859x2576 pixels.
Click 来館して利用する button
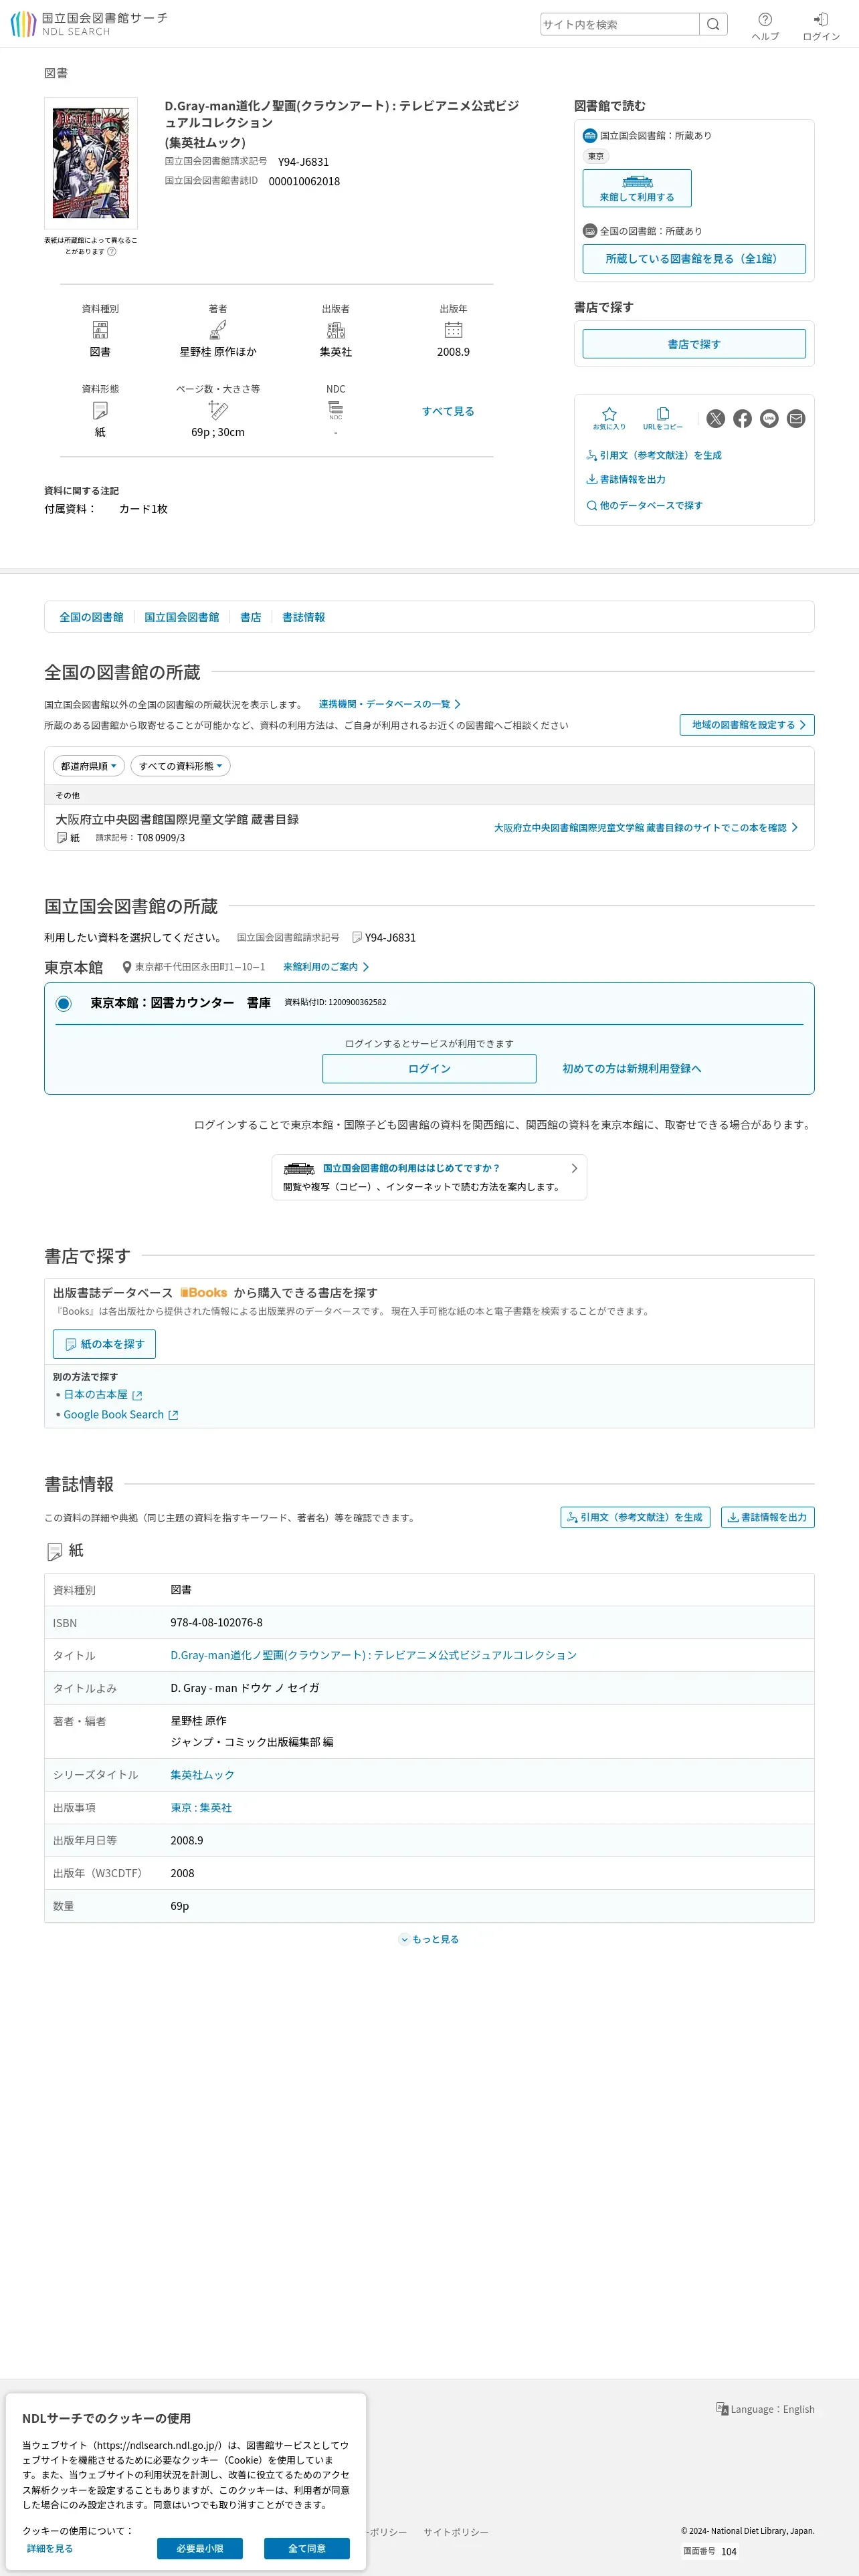coord(637,188)
